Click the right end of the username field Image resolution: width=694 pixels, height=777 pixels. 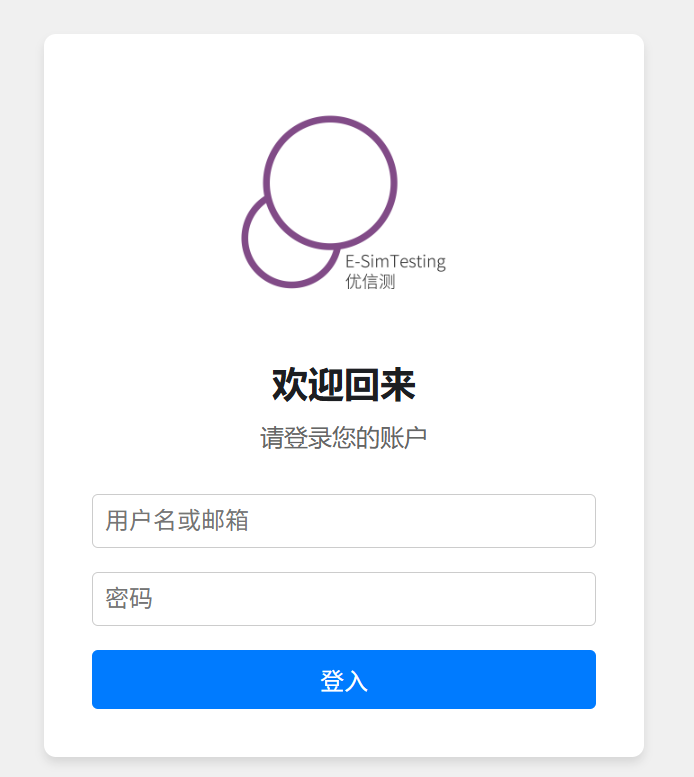pos(580,521)
